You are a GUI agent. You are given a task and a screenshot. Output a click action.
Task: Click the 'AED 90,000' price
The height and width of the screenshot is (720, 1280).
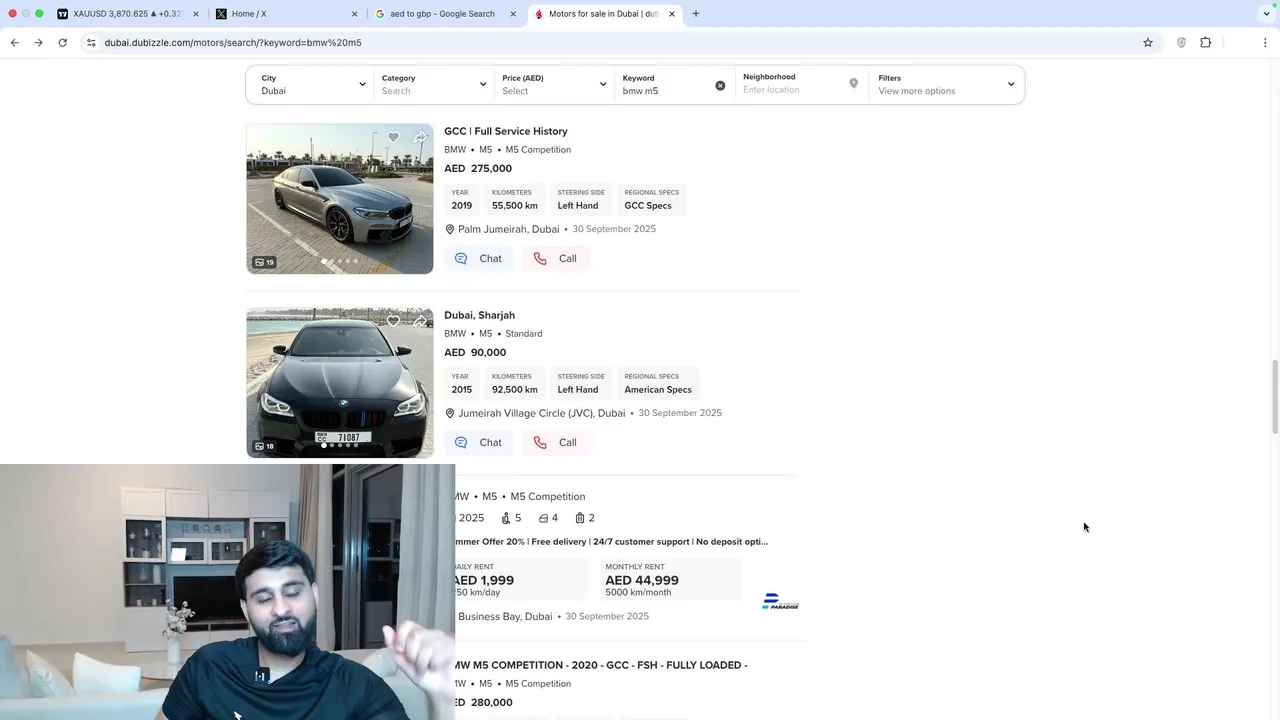pos(475,352)
